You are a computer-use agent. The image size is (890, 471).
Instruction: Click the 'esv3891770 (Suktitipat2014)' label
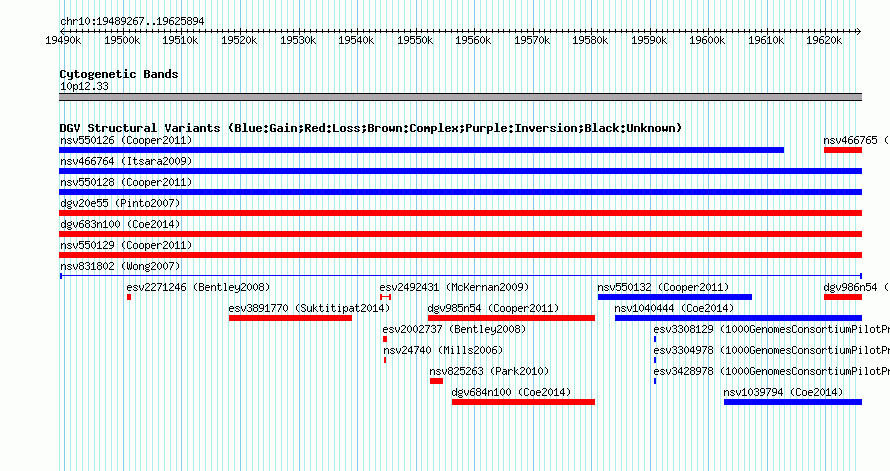click(x=309, y=308)
